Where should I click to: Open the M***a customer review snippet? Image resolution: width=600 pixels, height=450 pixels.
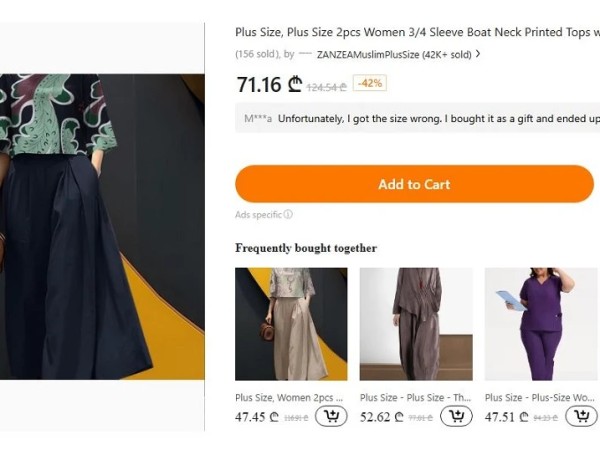(420, 119)
